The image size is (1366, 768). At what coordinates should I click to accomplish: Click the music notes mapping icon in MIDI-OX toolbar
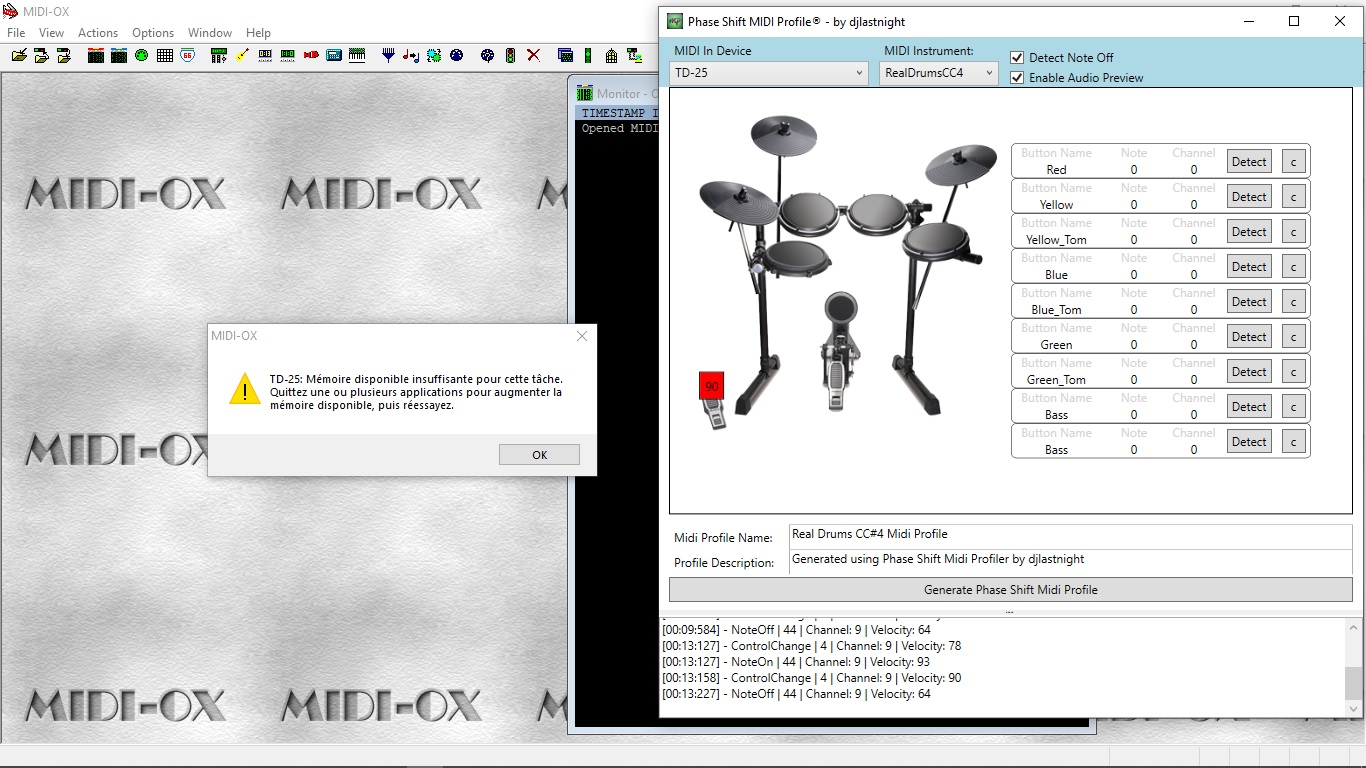[411, 56]
